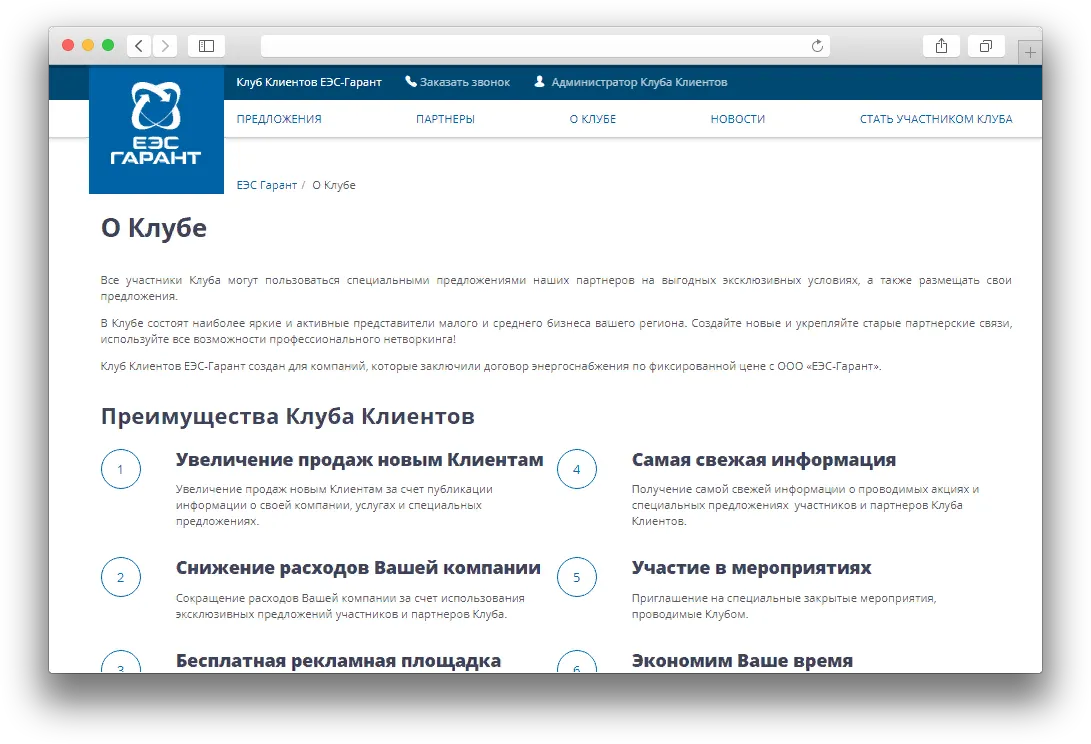The height and width of the screenshot is (744, 1091).
Task: Close the window with the red button
Action: [67, 45]
